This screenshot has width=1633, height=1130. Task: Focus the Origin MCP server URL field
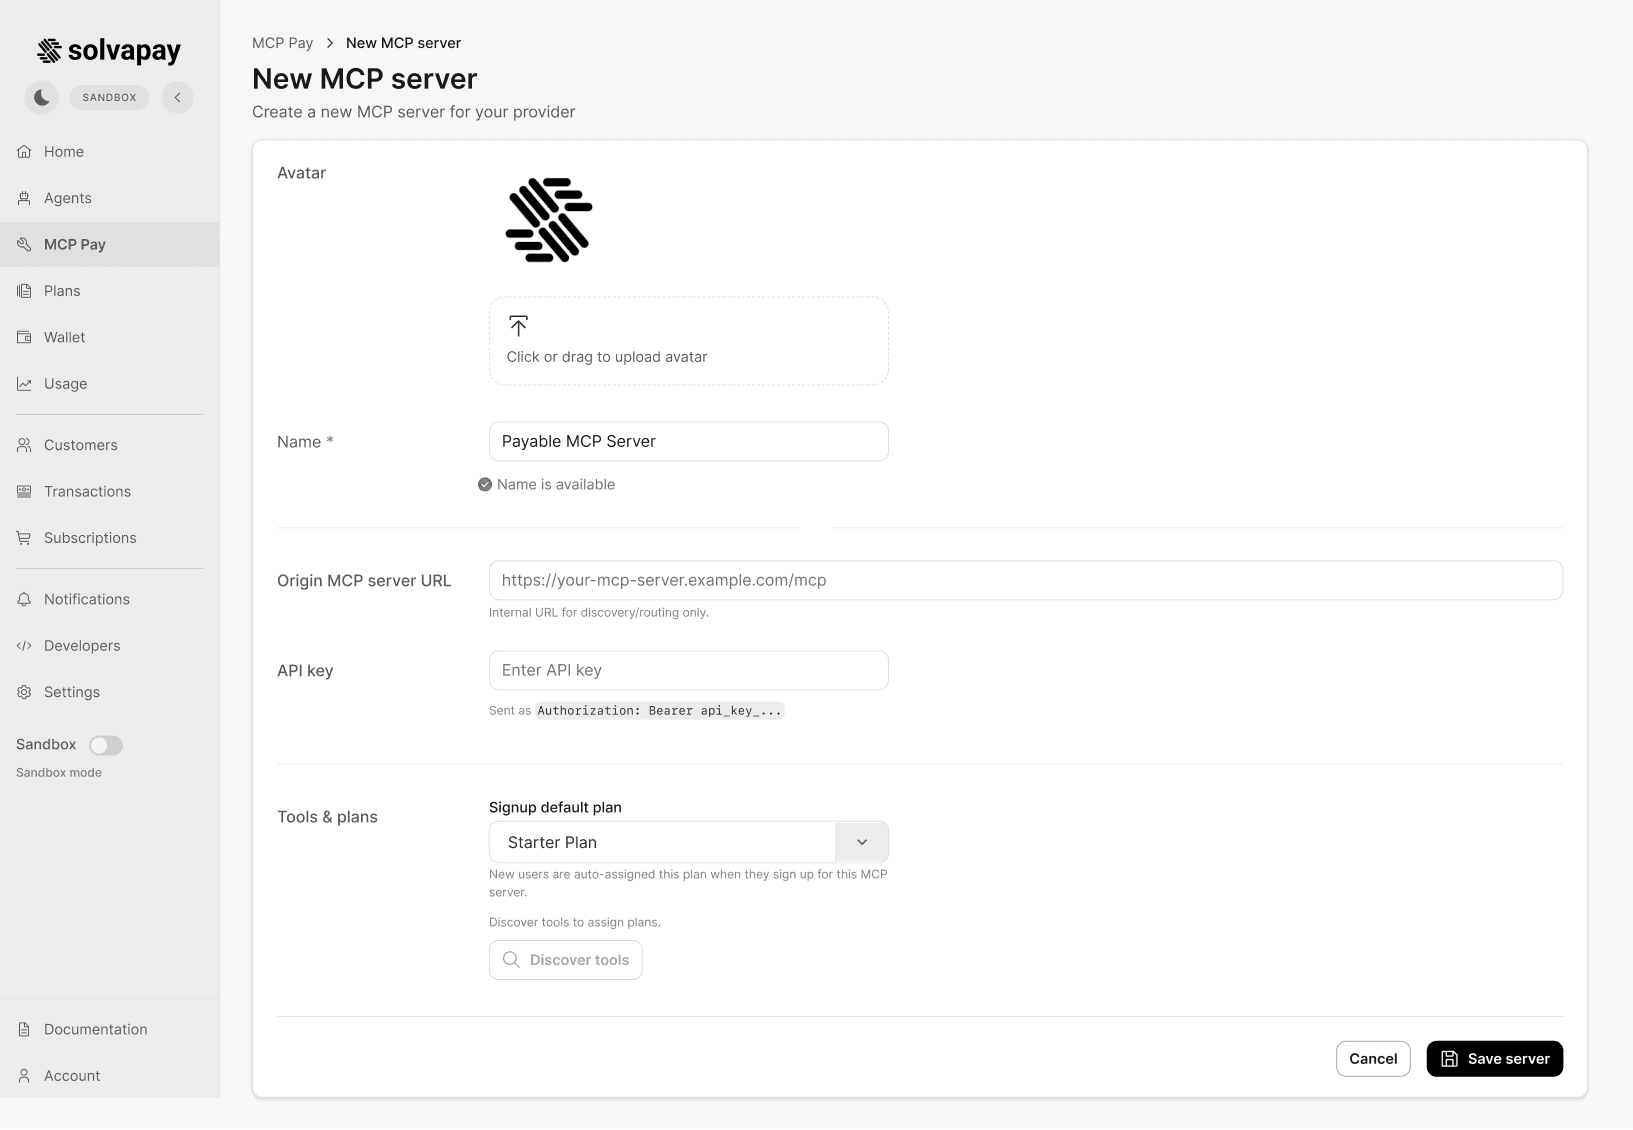(1025, 580)
